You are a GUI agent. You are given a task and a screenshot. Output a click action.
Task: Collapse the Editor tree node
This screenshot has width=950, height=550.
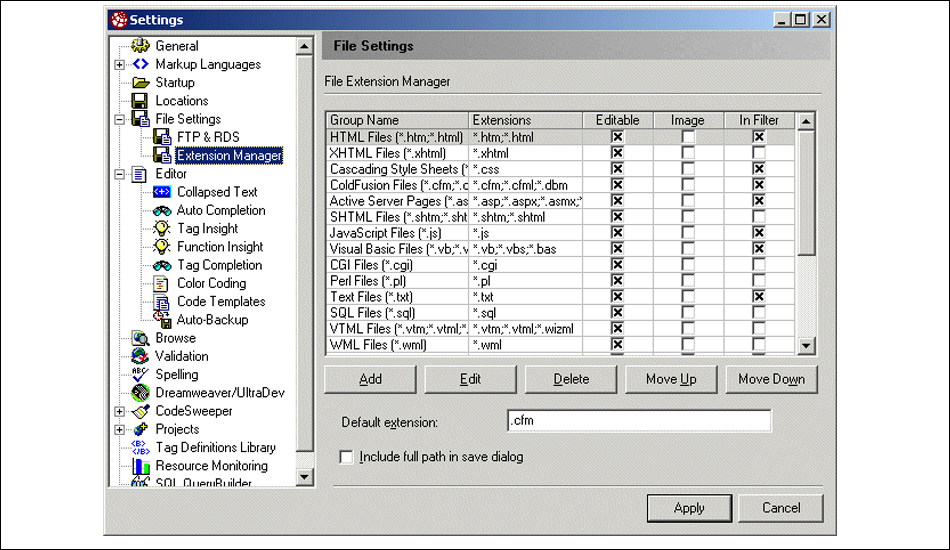point(119,174)
